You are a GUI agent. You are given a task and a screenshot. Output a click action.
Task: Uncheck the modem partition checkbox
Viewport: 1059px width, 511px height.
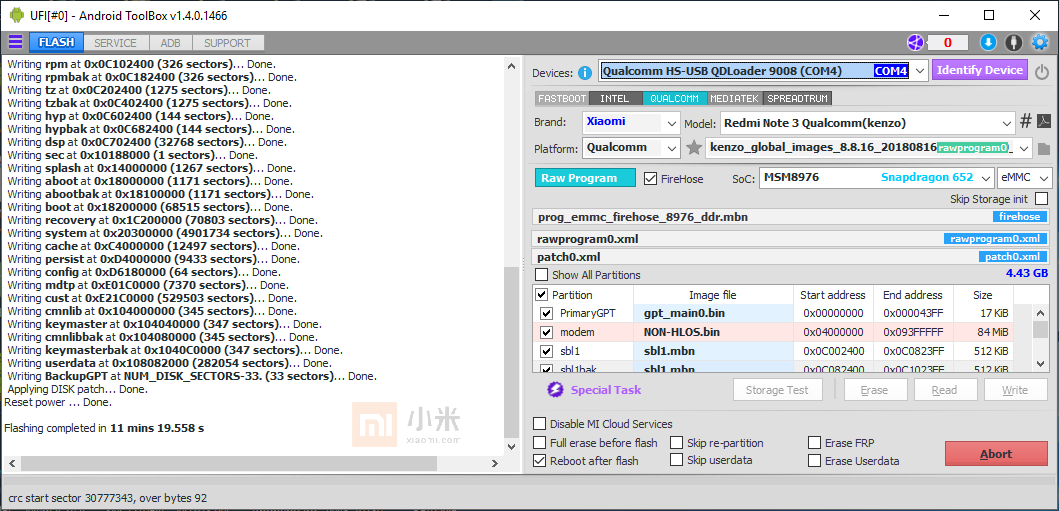click(546, 332)
